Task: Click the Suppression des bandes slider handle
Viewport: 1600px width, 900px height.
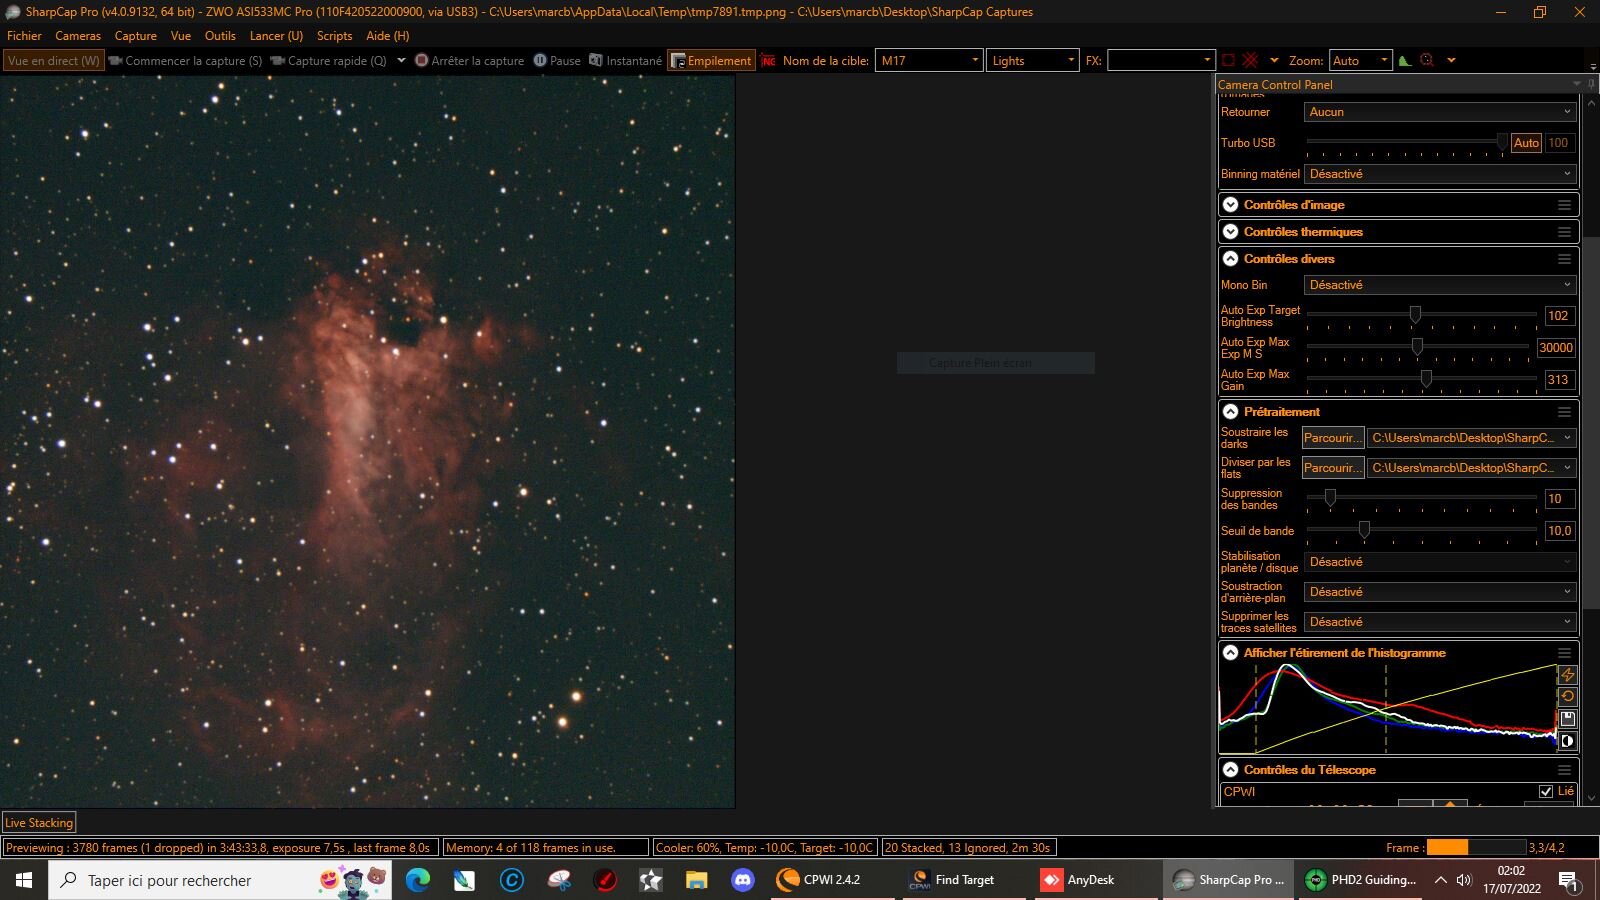Action: click(1330, 498)
